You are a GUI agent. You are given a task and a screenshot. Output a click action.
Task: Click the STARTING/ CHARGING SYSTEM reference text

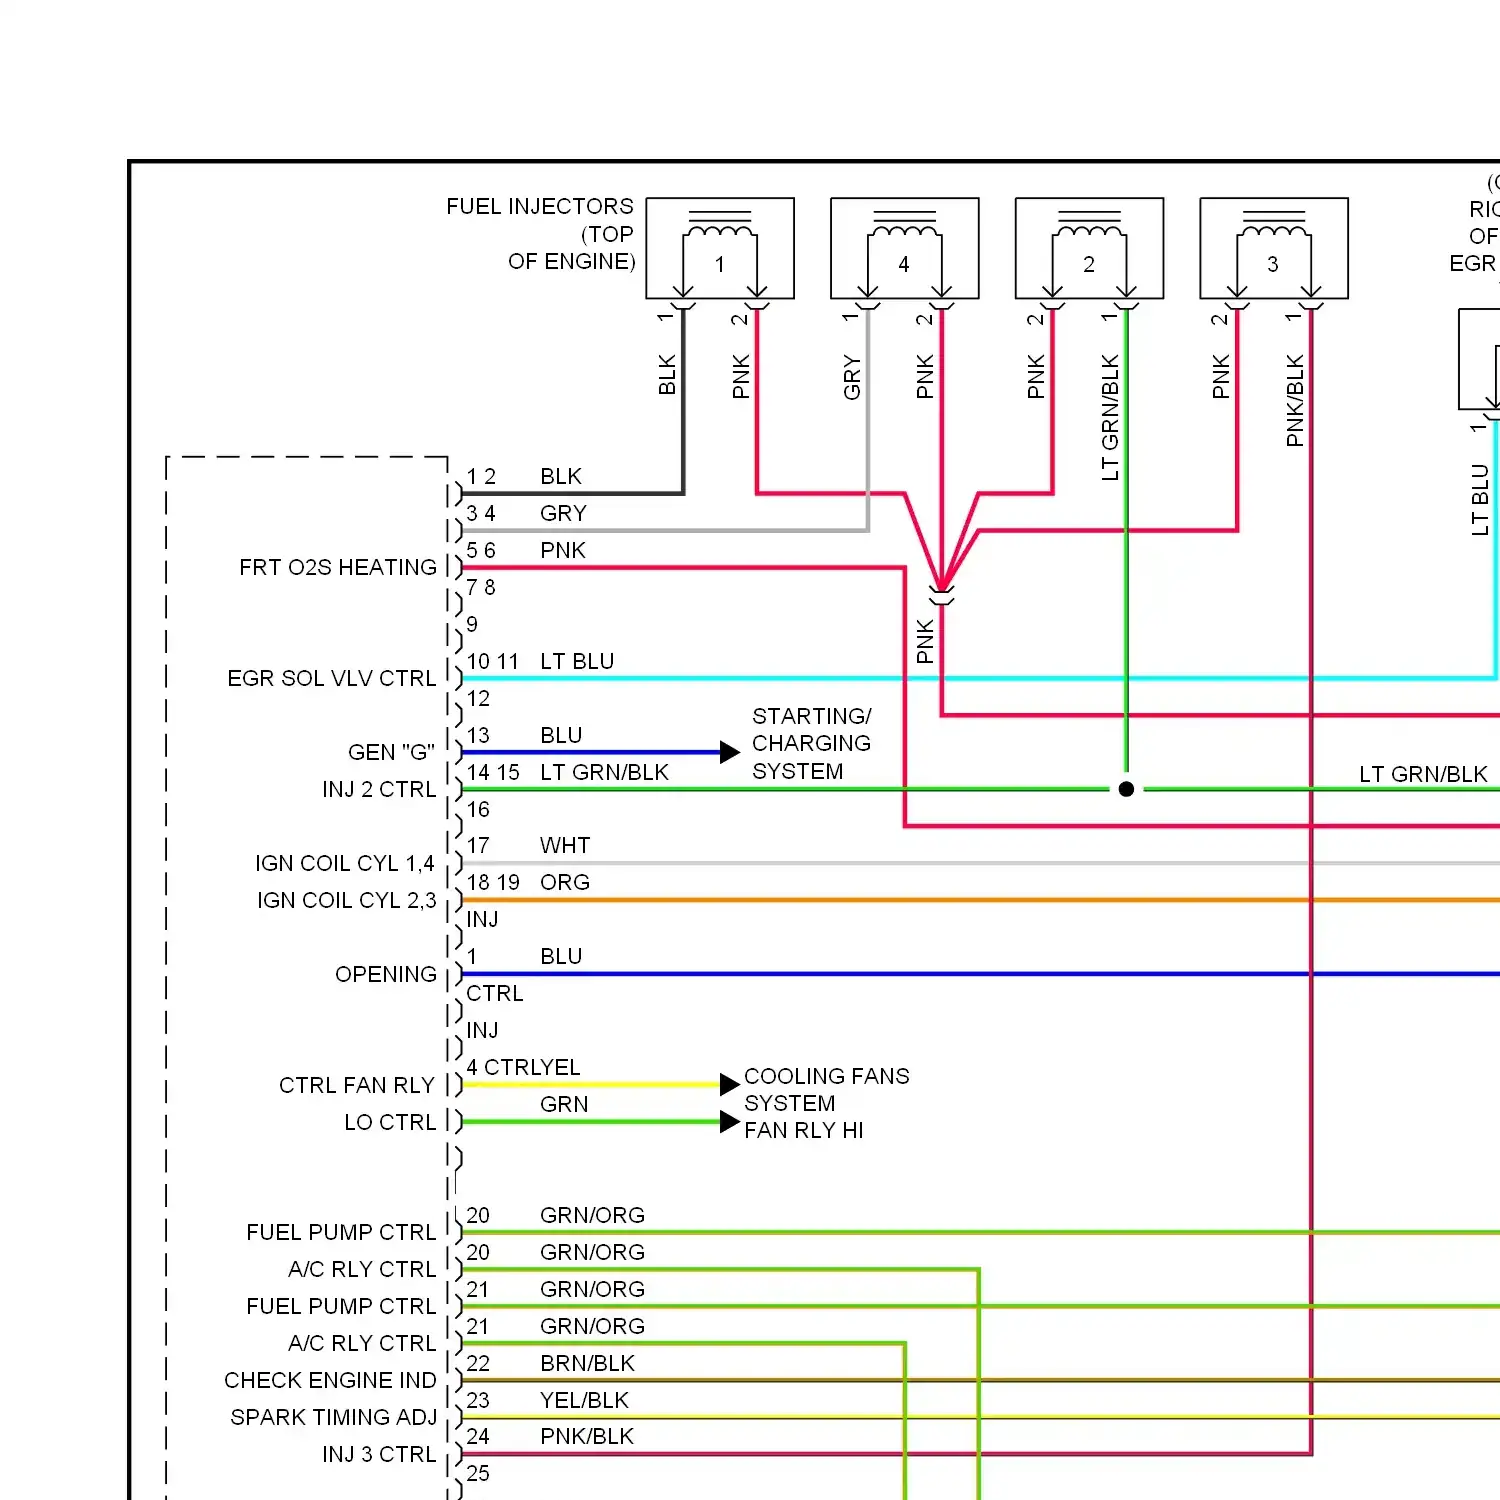tap(812, 744)
